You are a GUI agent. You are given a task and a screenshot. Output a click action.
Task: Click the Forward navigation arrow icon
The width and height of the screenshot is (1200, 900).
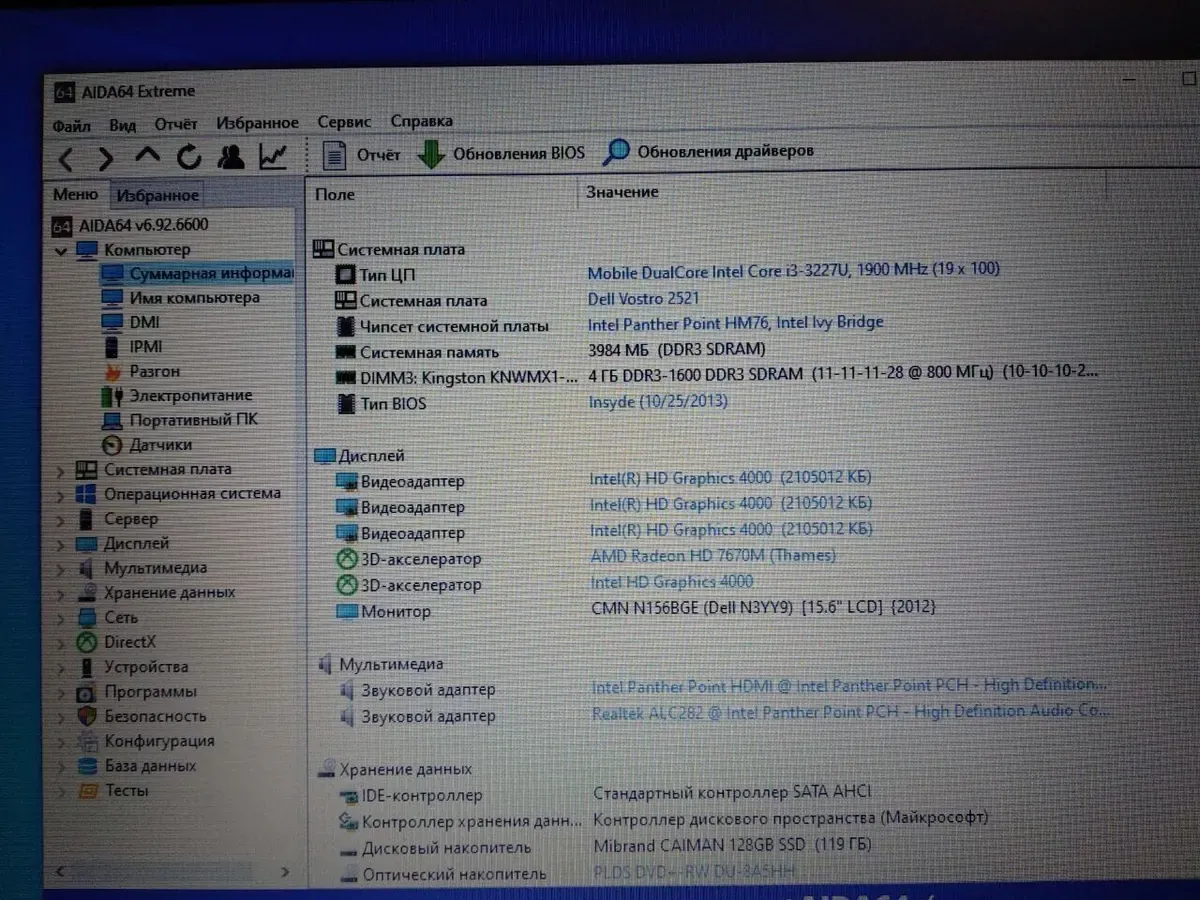106,158
